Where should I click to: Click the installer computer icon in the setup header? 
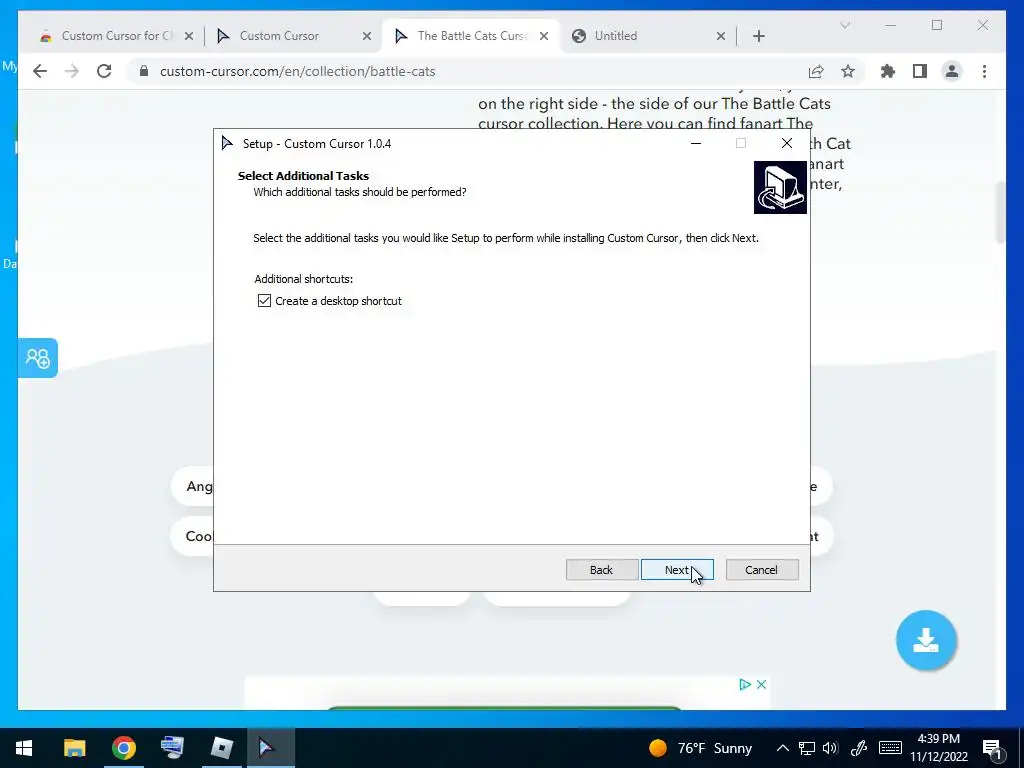[x=780, y=187]
